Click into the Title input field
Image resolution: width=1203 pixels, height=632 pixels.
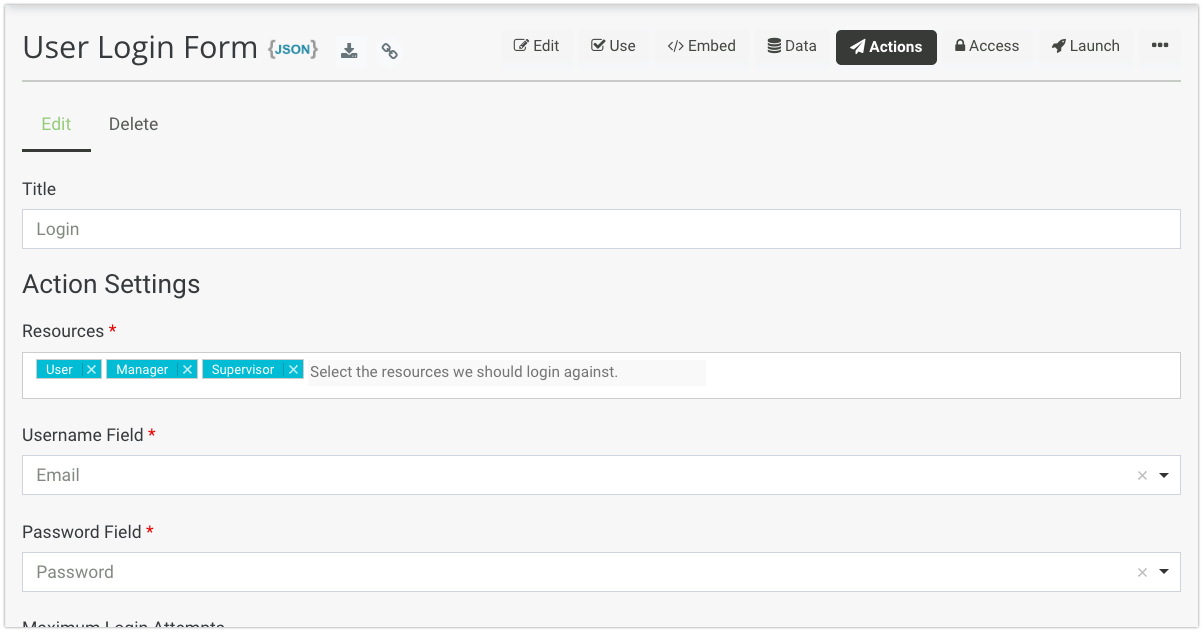click(600, 229)
